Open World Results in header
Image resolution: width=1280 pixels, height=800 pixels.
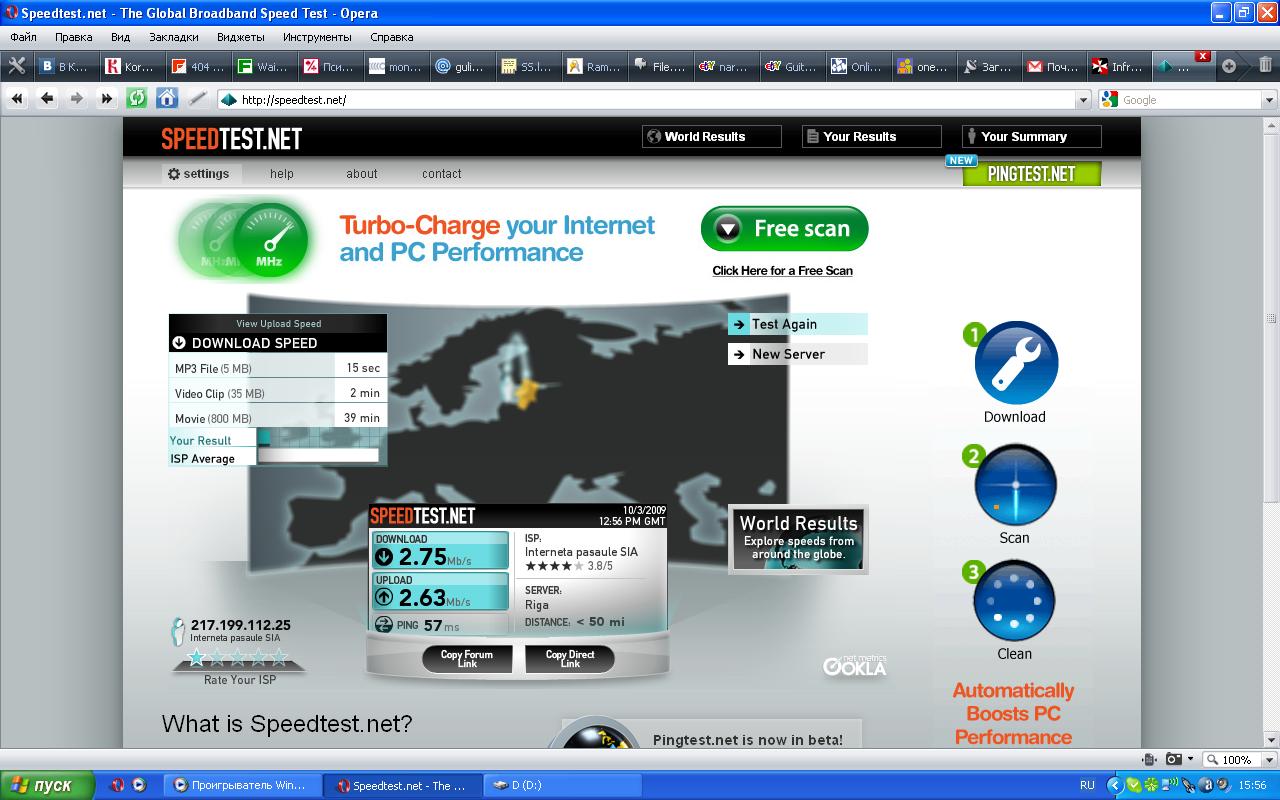(711, 137)
